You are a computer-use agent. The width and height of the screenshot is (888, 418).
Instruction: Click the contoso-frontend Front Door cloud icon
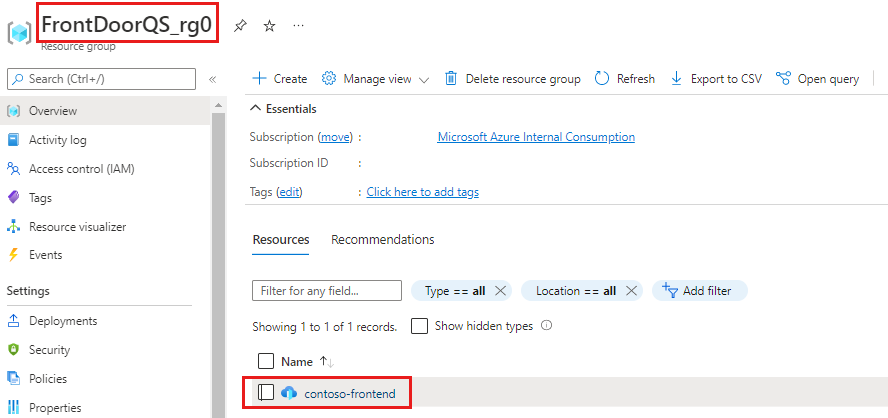pos(289,393)
